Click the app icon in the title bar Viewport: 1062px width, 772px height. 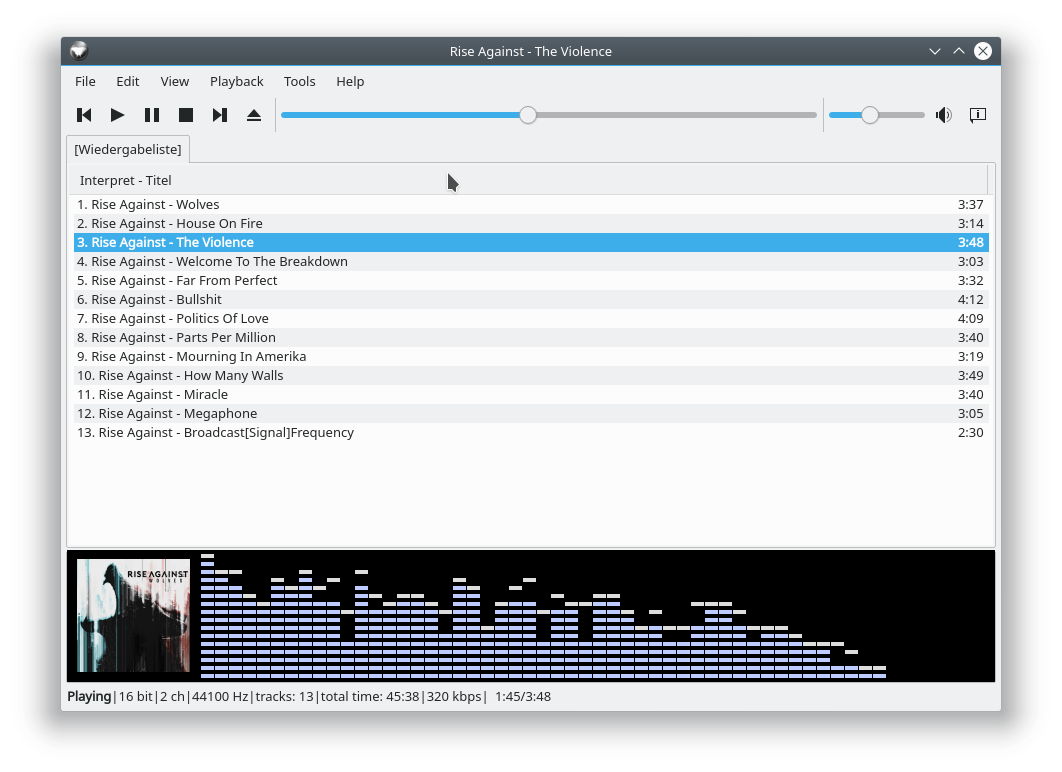point(79,51)
